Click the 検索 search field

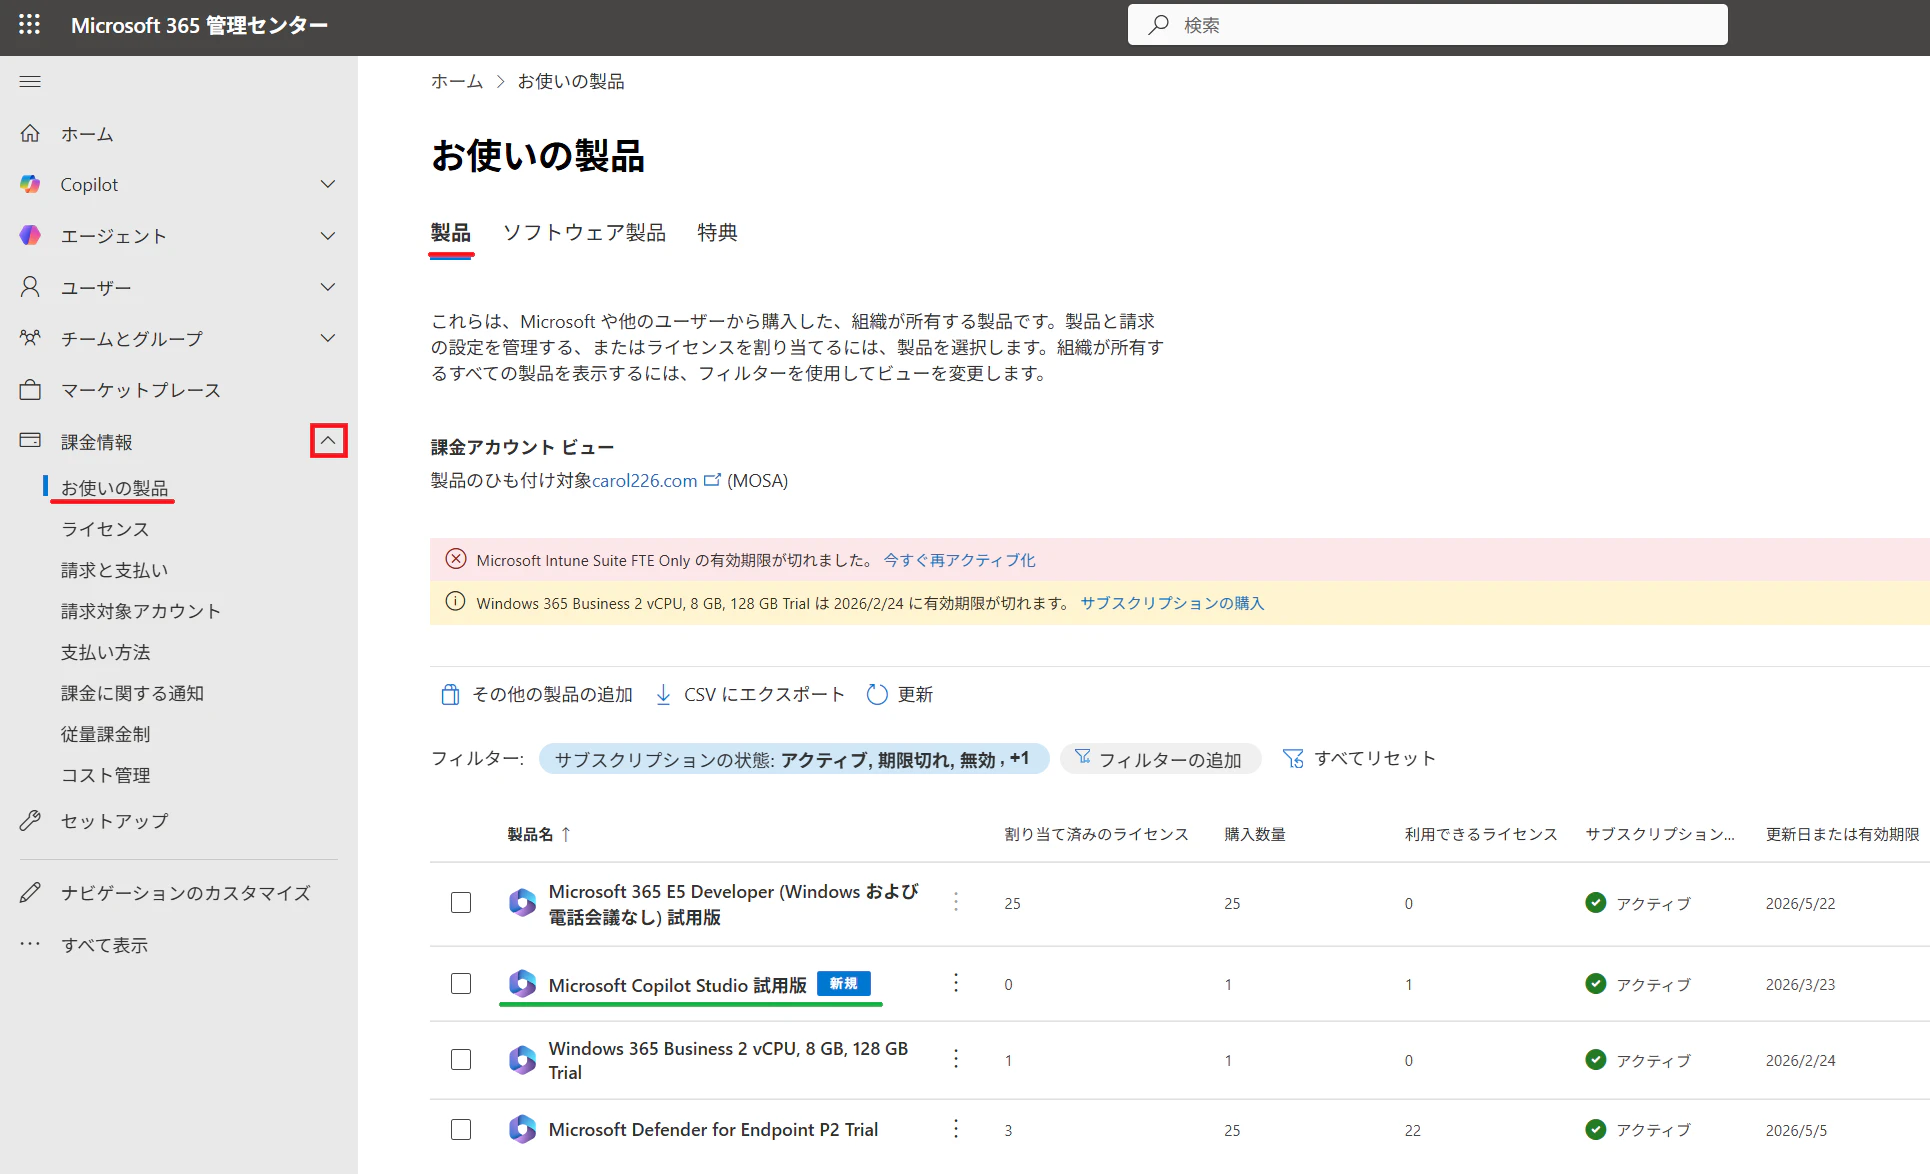(1428, 25)
